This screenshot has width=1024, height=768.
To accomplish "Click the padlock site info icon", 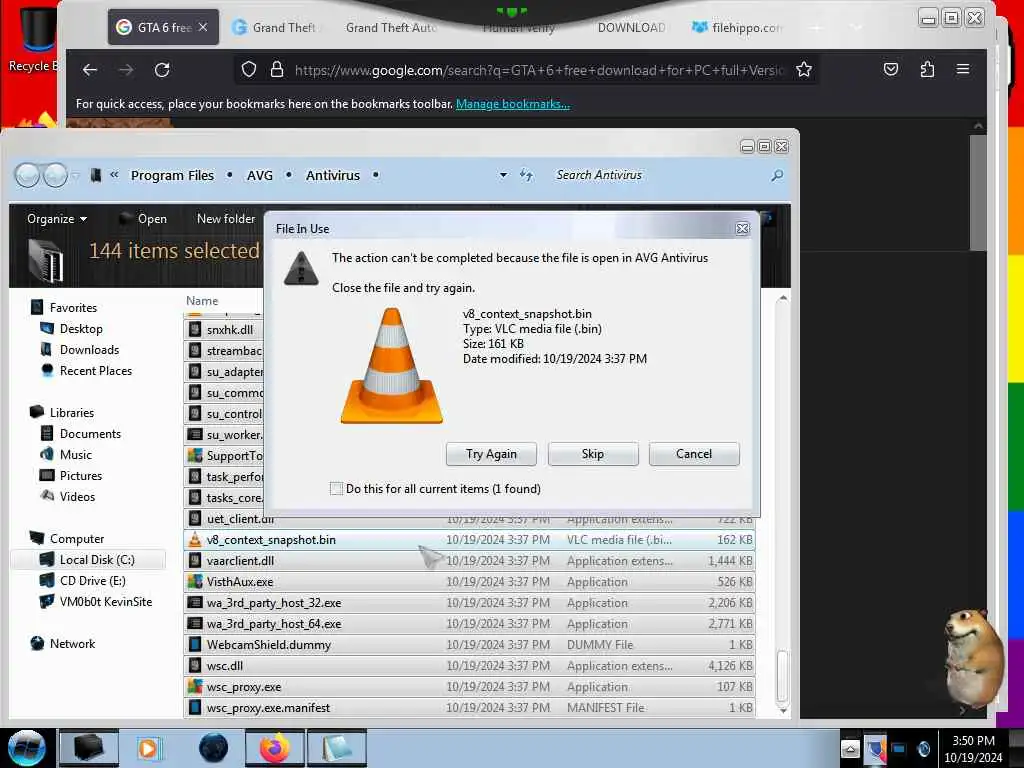I will point(277,69).
